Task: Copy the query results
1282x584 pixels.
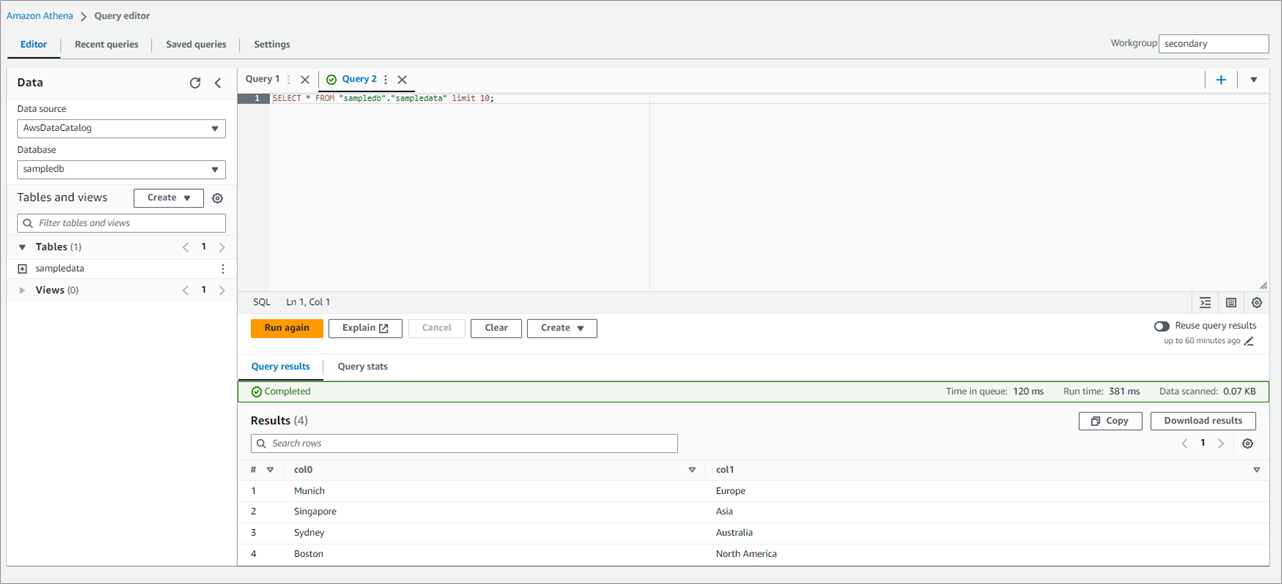Action: click(1110, 421)
